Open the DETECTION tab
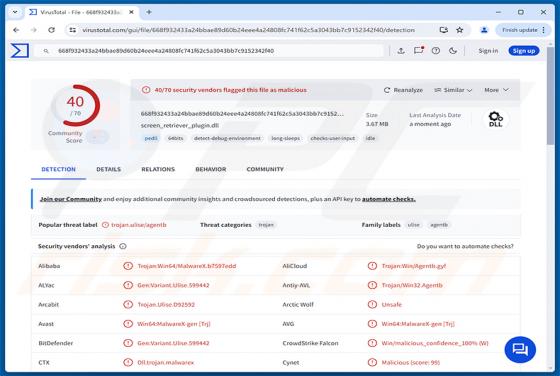 tap(59, 169)
